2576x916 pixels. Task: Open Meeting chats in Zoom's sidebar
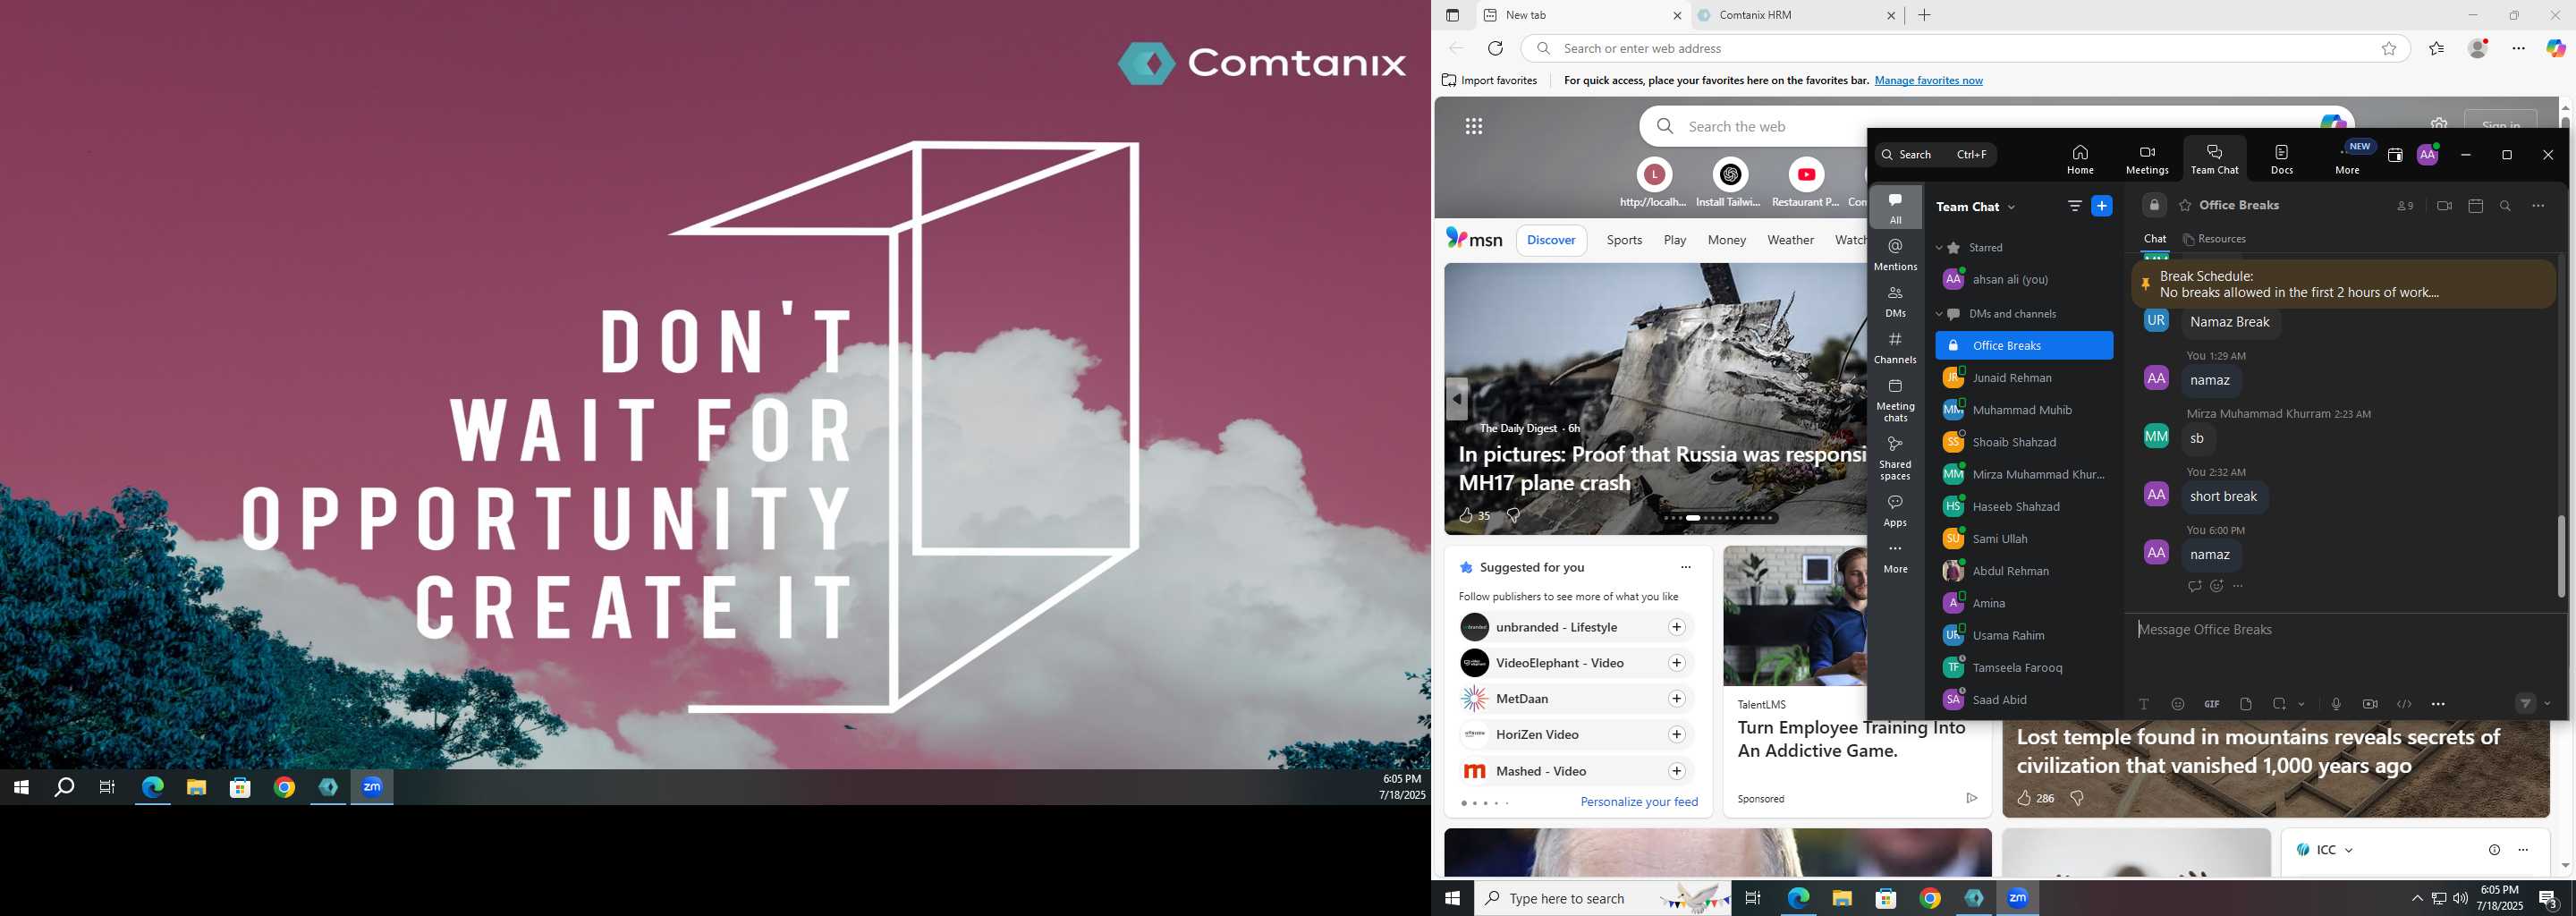[1895, 399]
